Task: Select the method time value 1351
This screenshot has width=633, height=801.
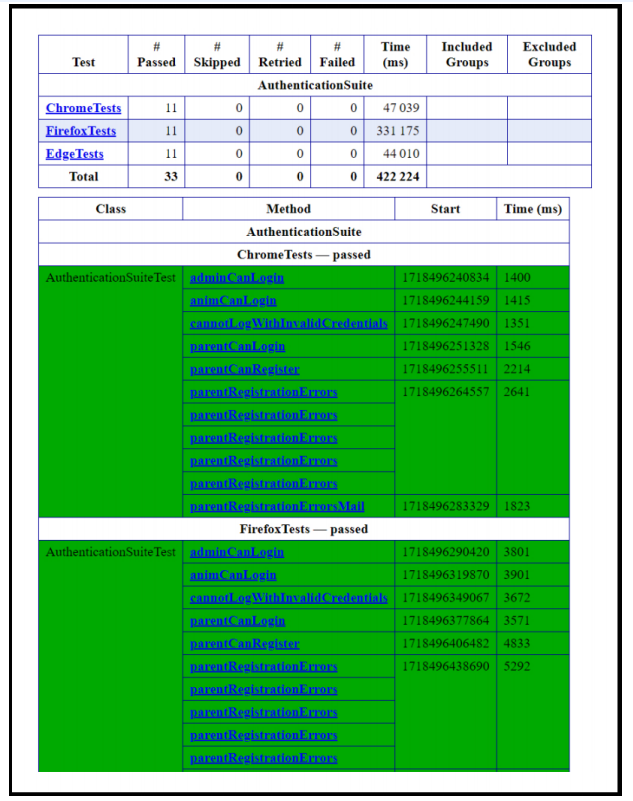Action: tap(517, 323)
